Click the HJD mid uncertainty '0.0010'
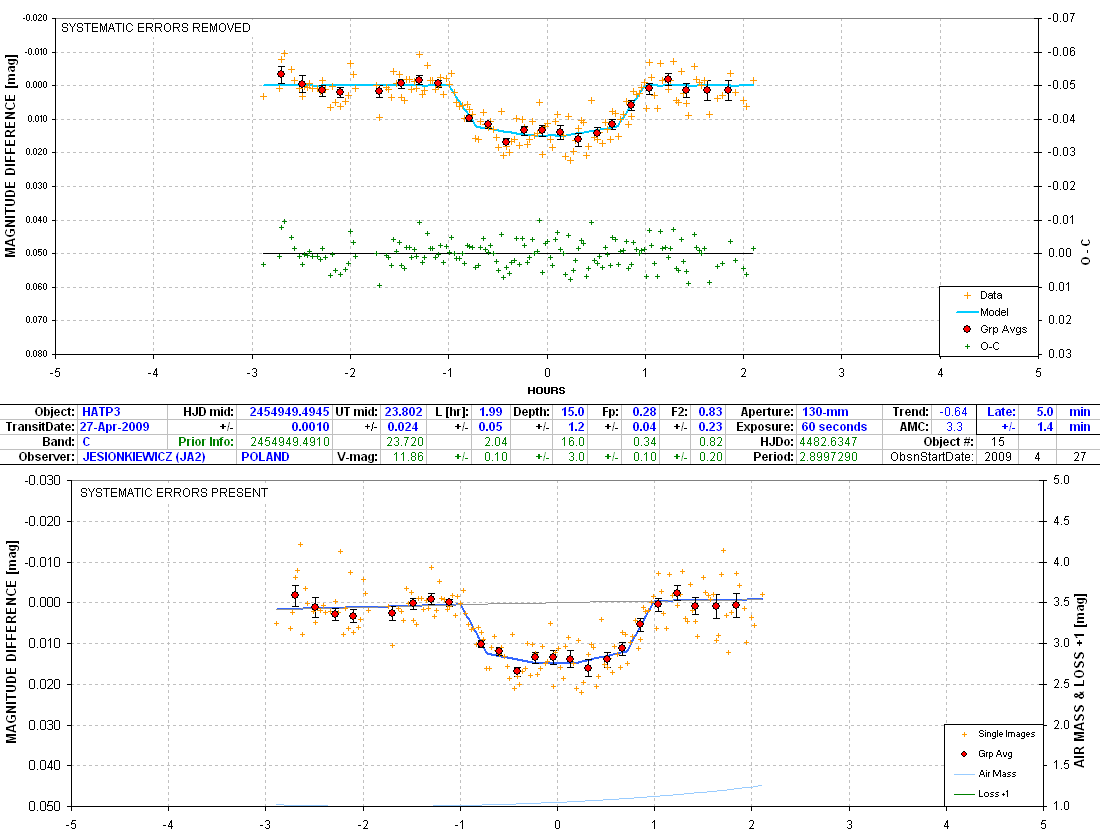This screenshot has width=1100, height=834. [x=311, y=426]
